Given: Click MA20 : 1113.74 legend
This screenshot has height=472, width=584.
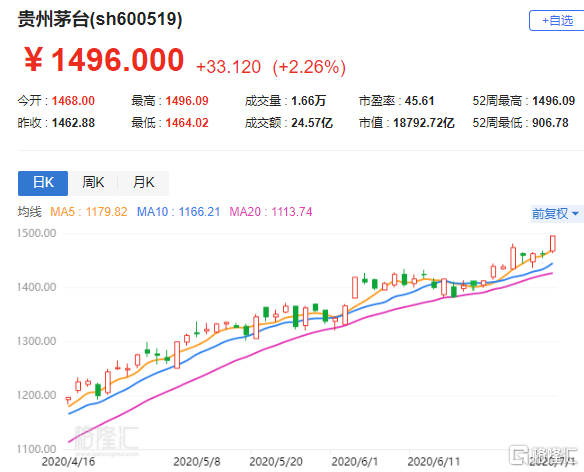Looking at the screenshot, I should (271, 212).
